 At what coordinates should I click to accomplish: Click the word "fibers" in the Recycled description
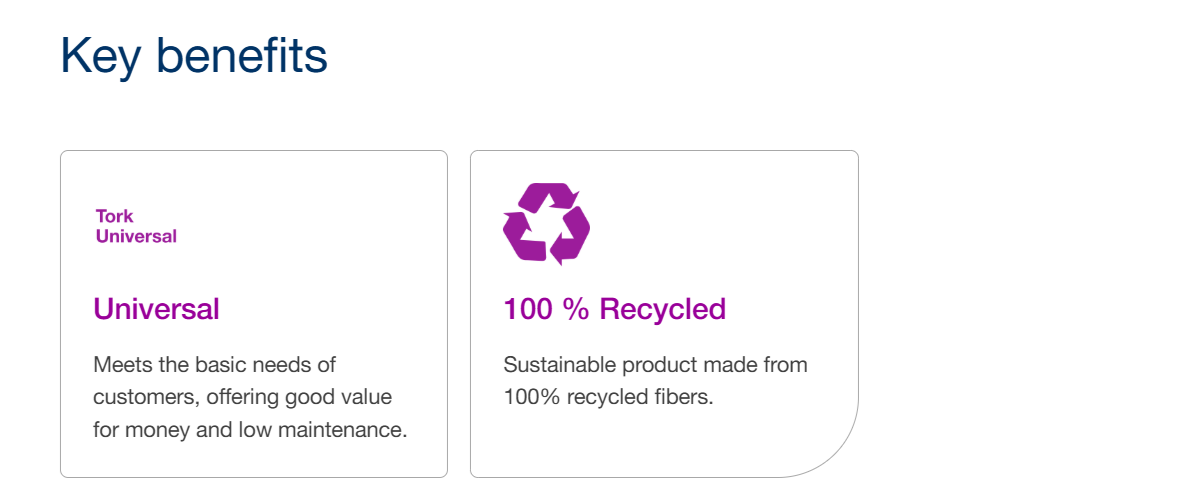[x=682, y=397]
